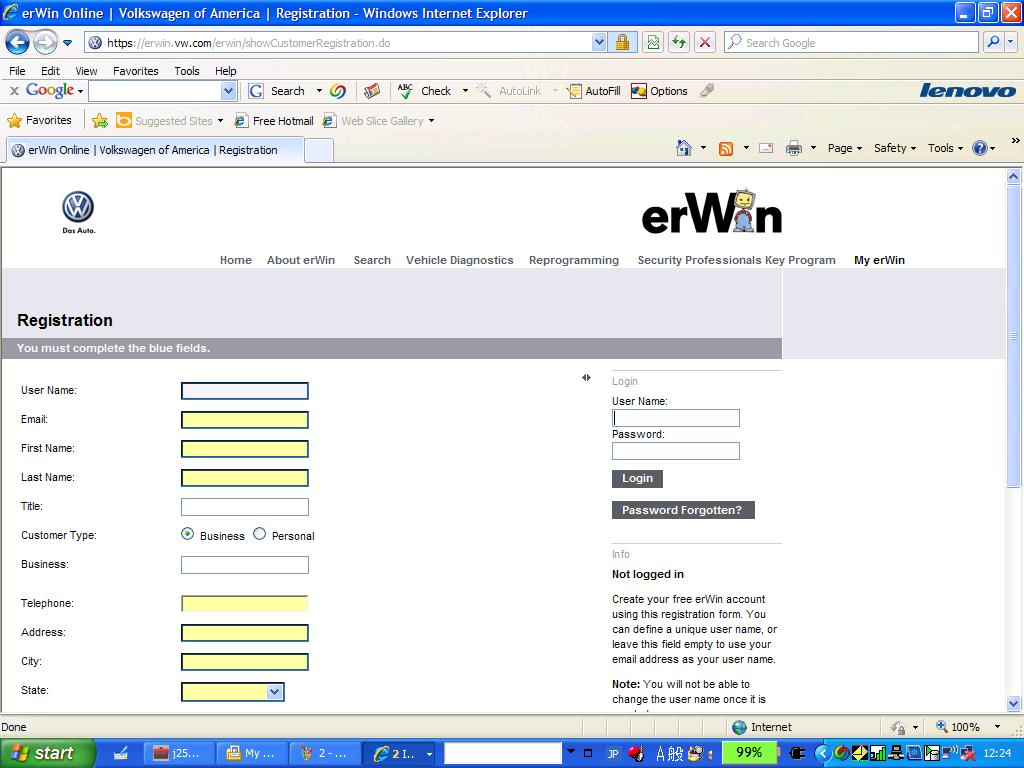Click the Home house icon in command bar
This screenshot has width=1024, height=768.
click(684, 148)
